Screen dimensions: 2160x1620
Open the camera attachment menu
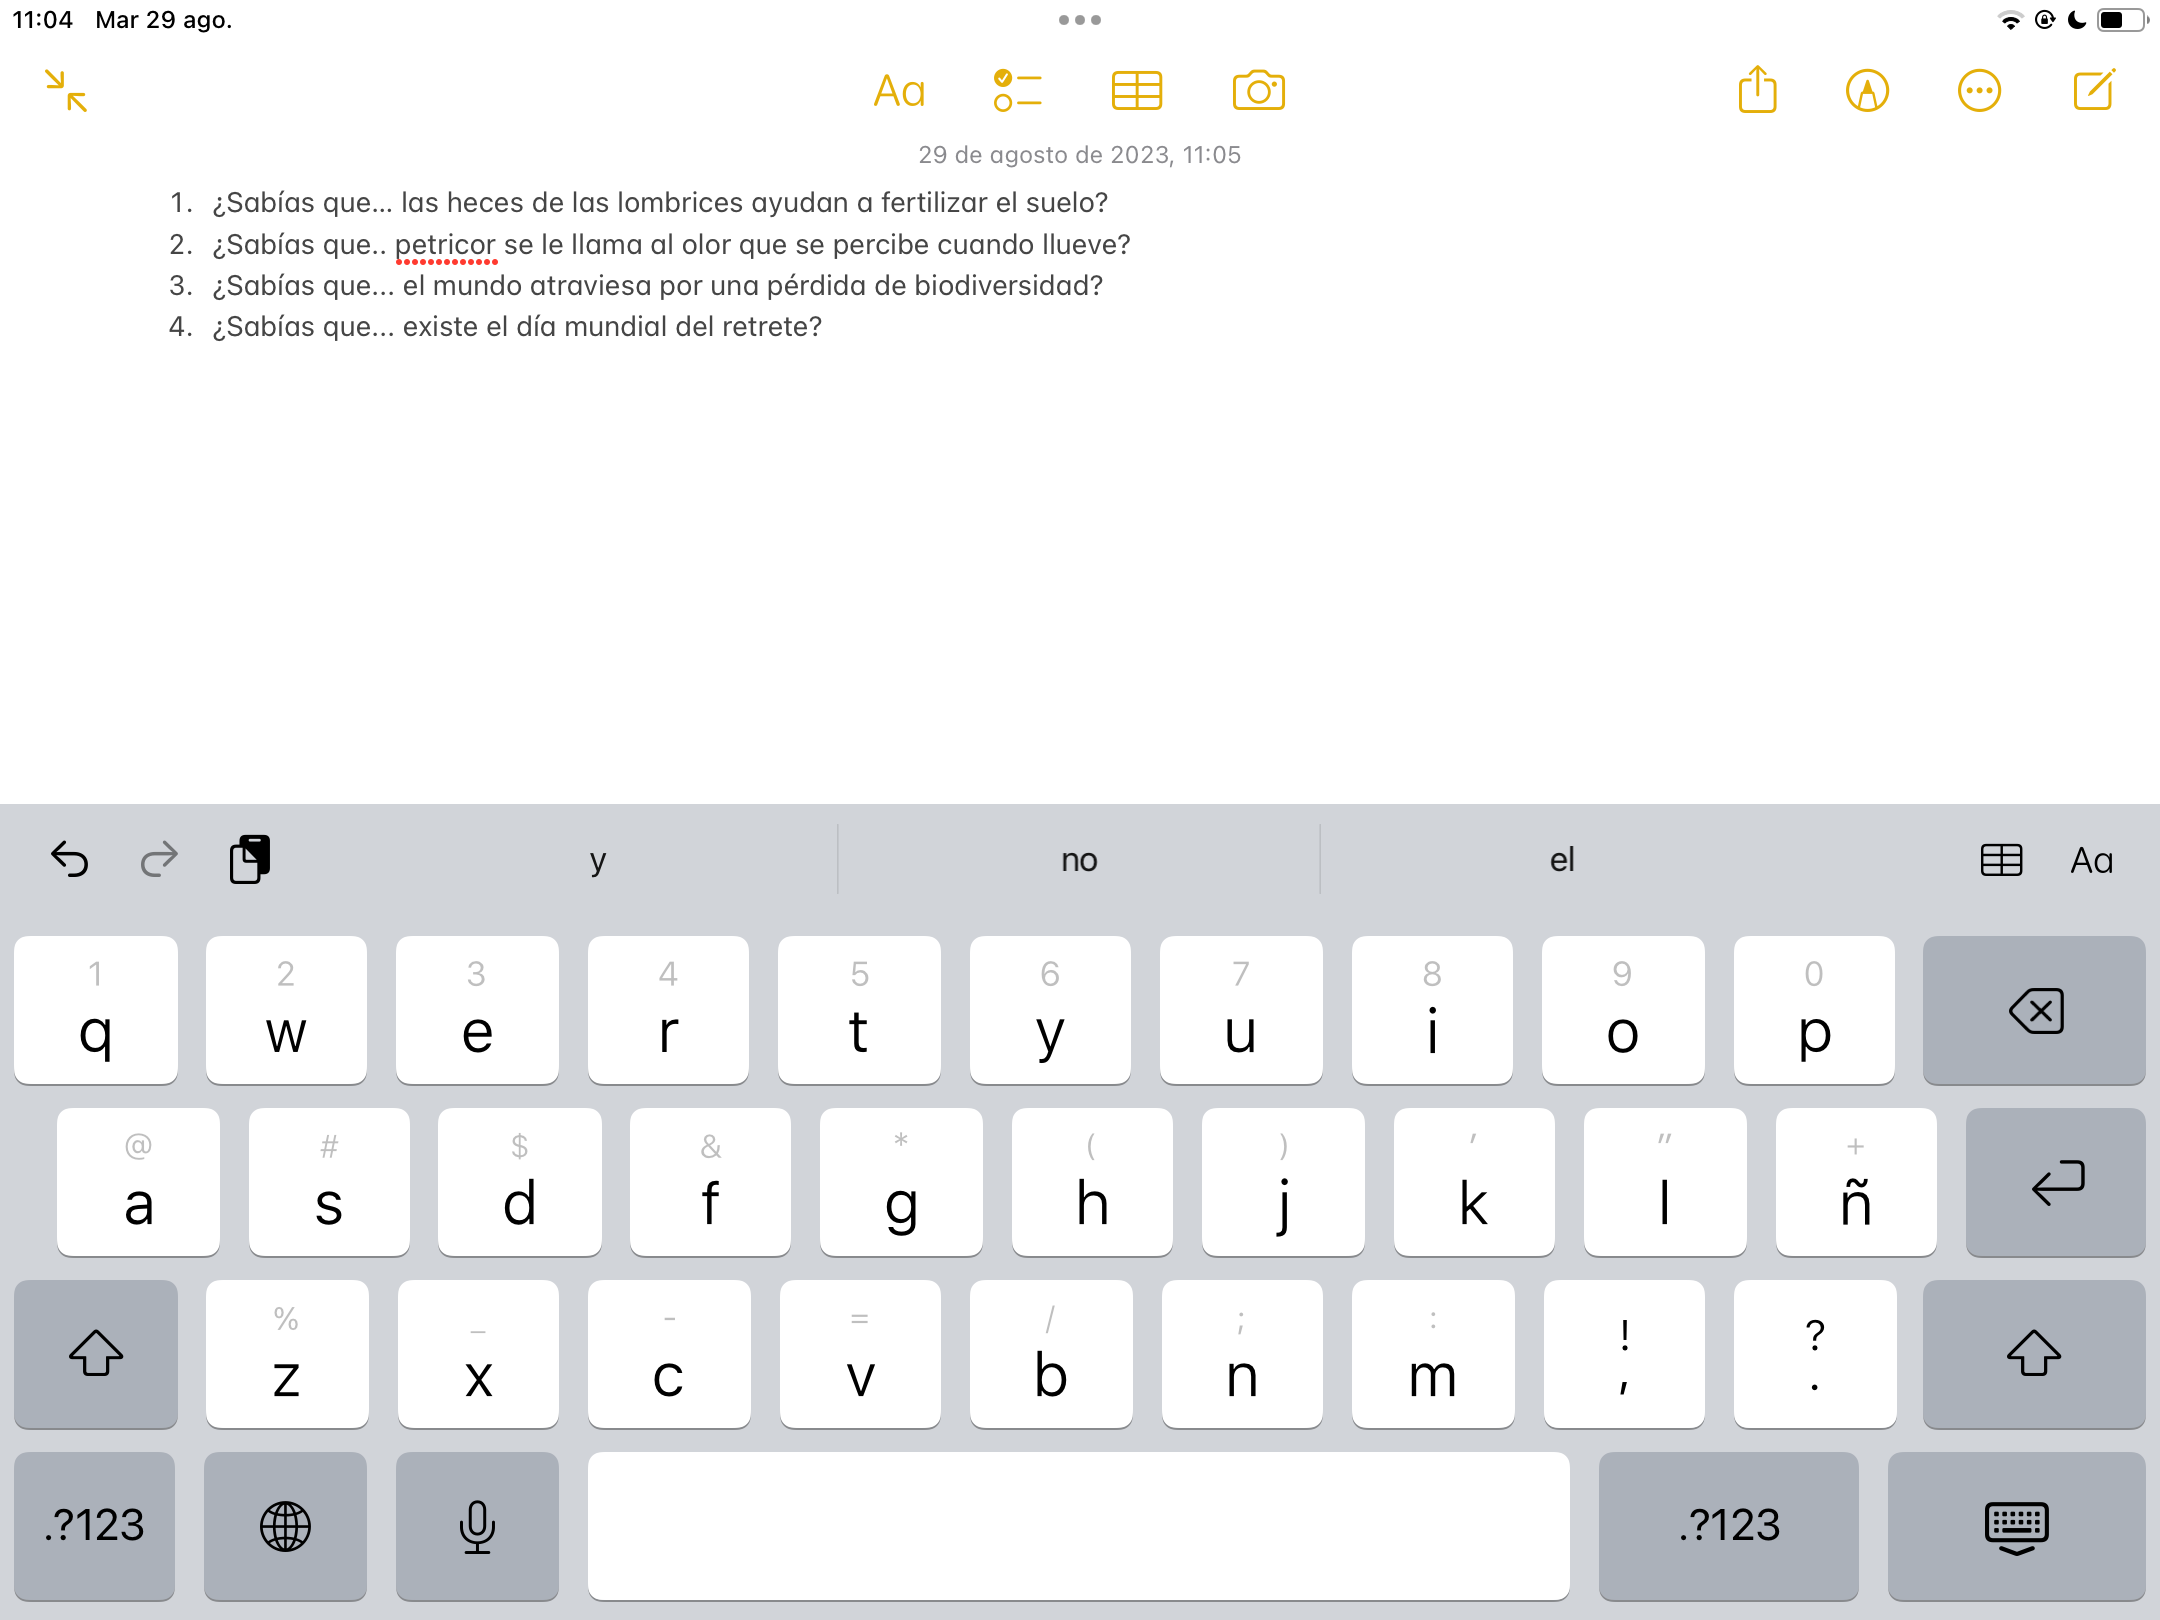point(1258,91)
